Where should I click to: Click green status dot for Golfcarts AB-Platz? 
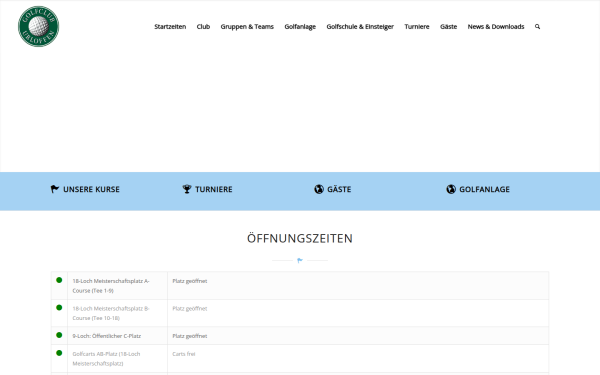pyautogui.click(x=59, y=353)
